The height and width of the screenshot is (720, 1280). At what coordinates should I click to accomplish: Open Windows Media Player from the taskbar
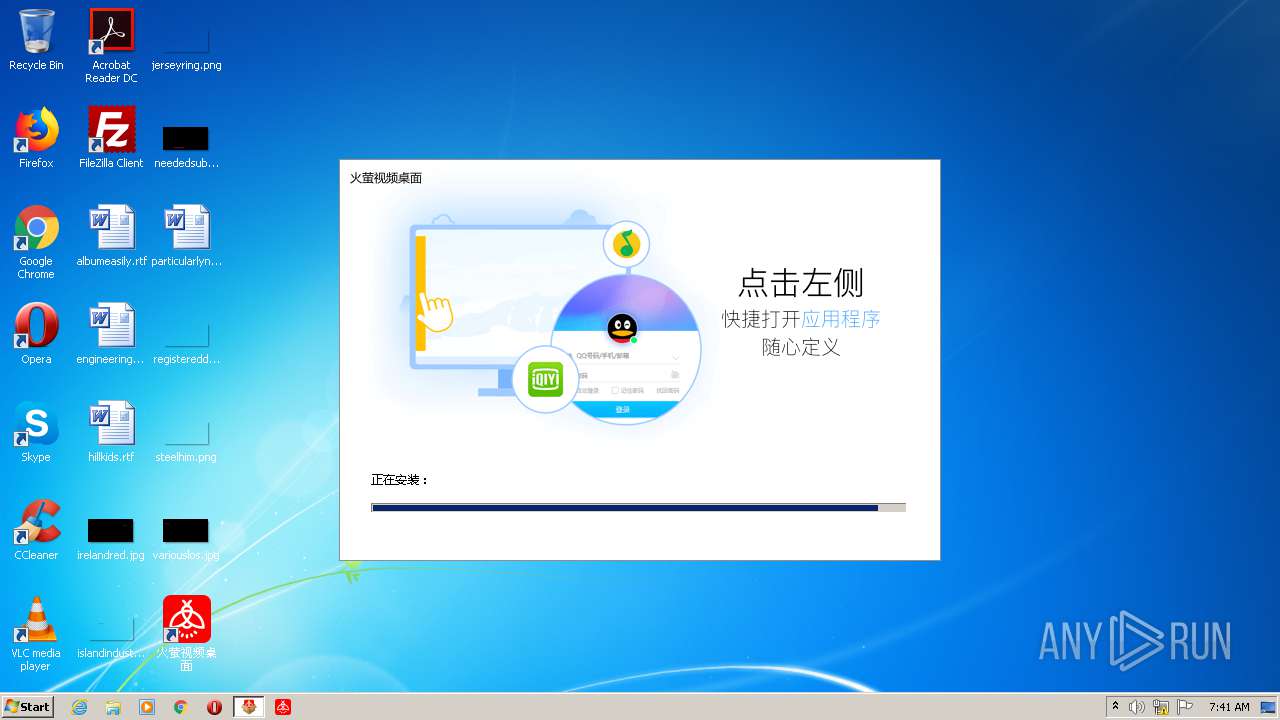tap(147, 707)
